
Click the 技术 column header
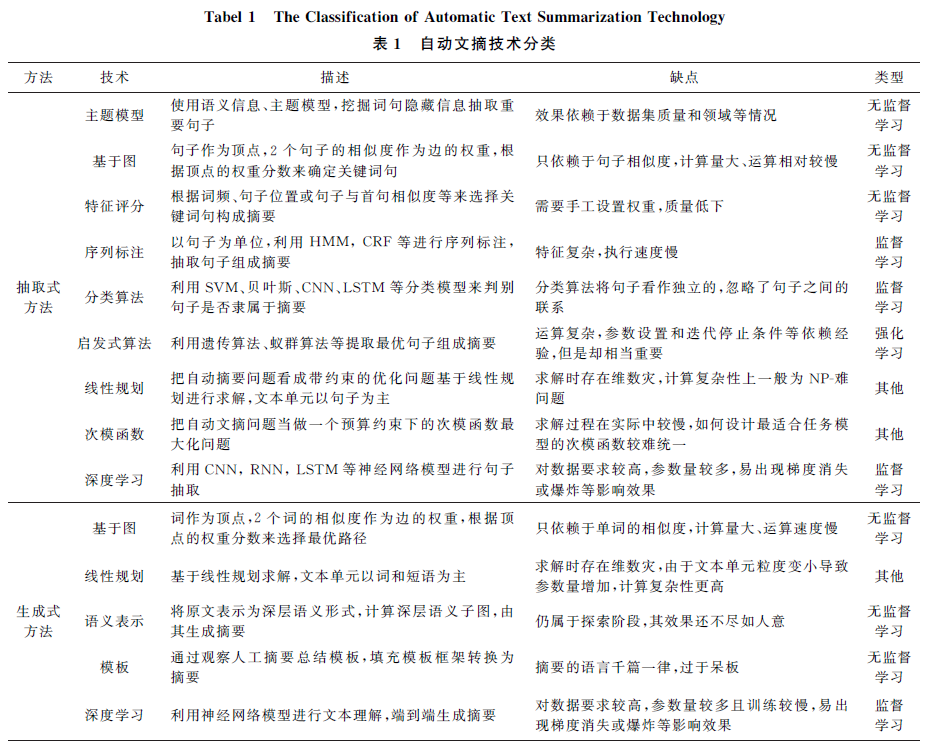115,78
